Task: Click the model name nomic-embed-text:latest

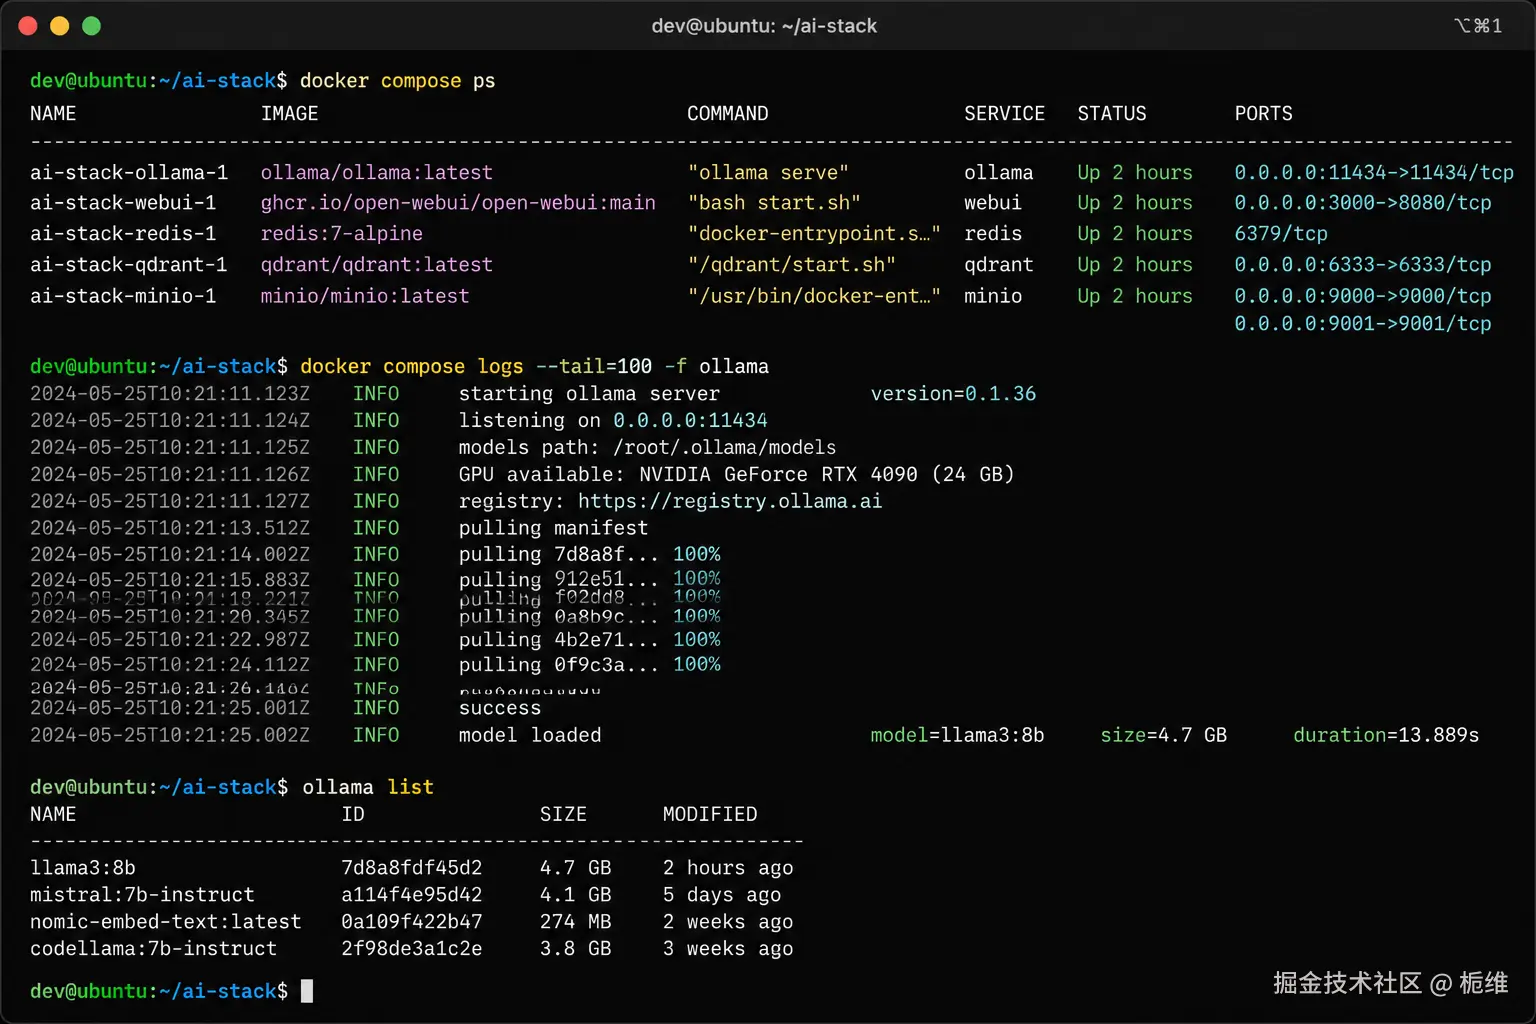Action: tap(165, 922)
